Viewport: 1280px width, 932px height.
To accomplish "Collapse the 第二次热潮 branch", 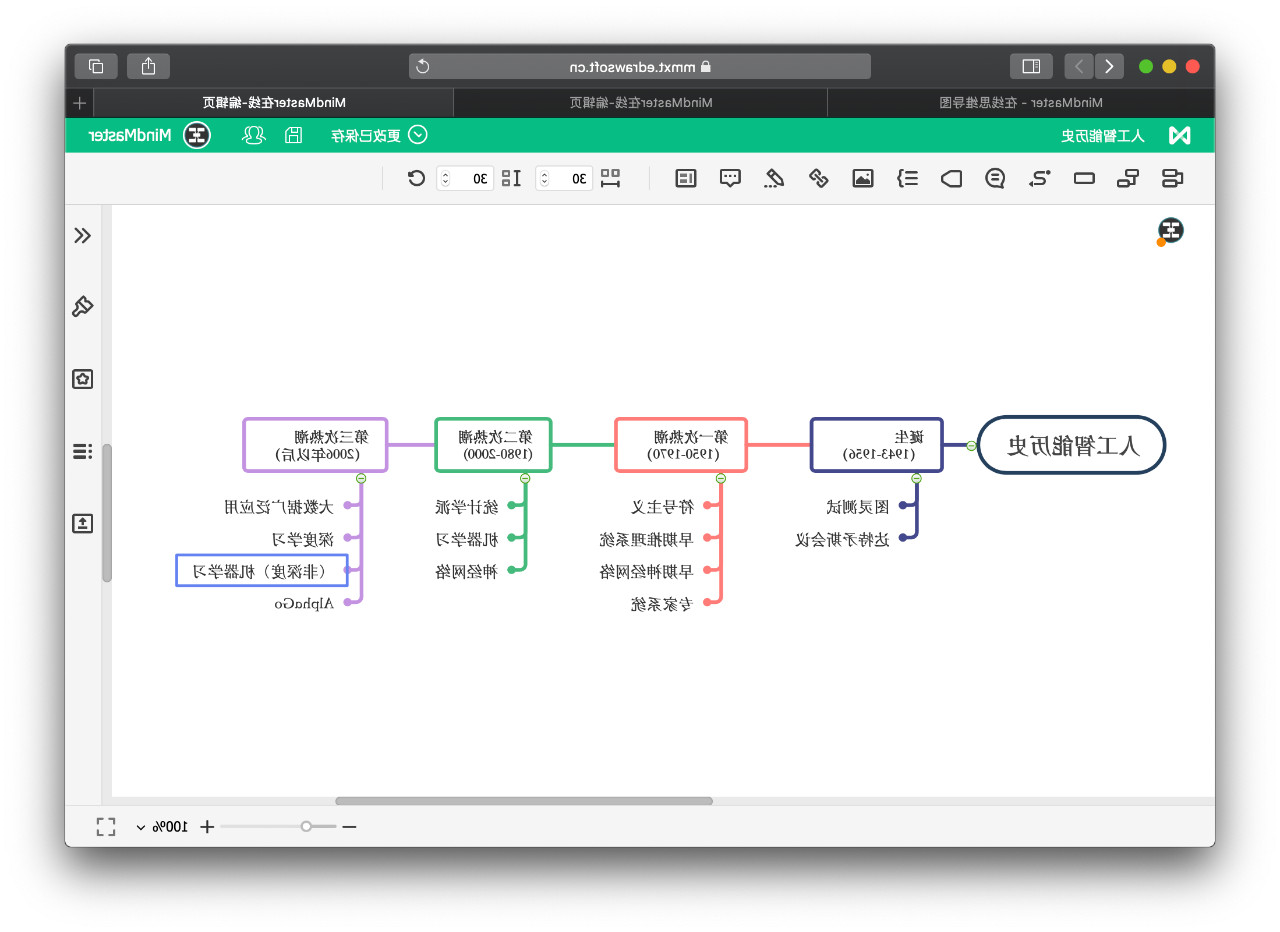I will [525, 478].
